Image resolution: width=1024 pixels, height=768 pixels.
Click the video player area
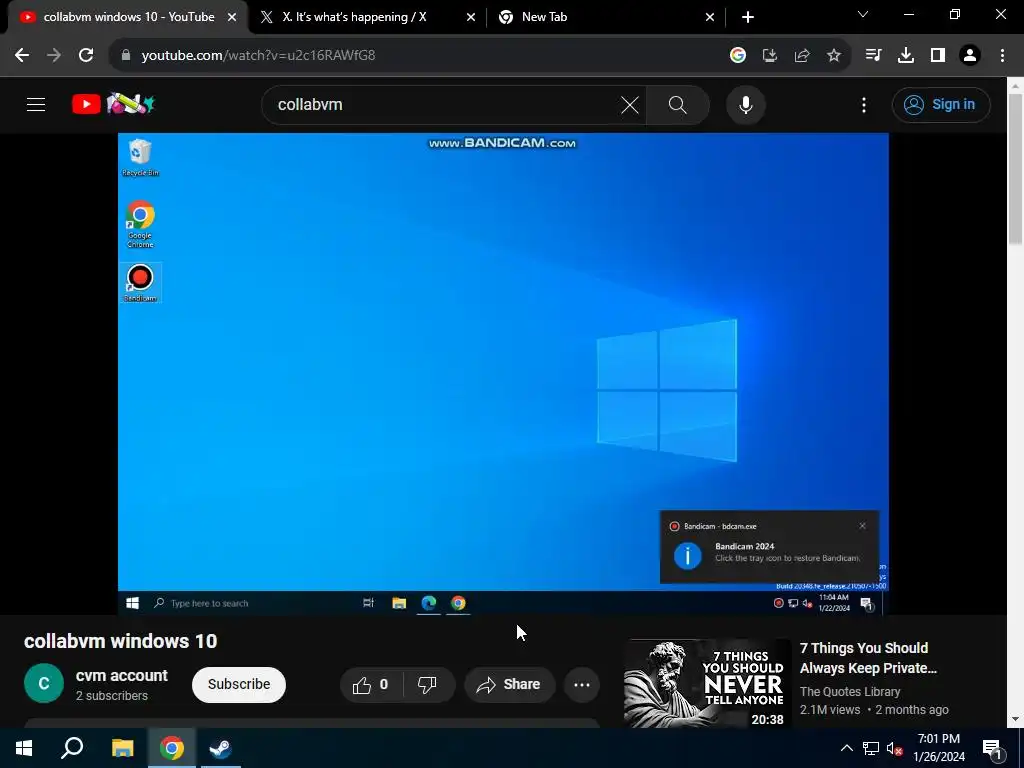(503, 374)
